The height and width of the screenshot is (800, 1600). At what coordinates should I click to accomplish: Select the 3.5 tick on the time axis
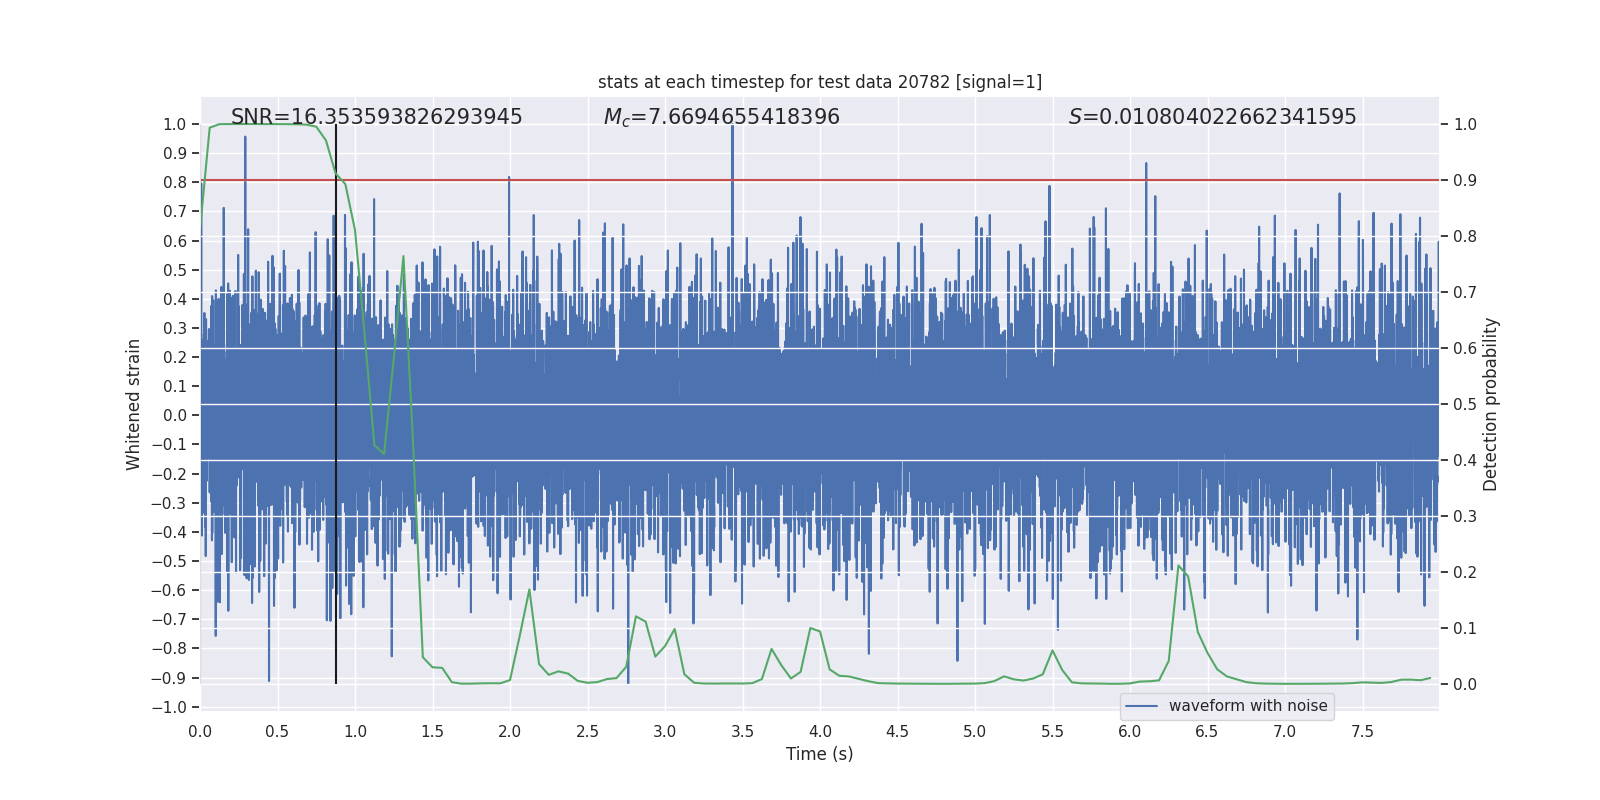(x=742, y=731)
